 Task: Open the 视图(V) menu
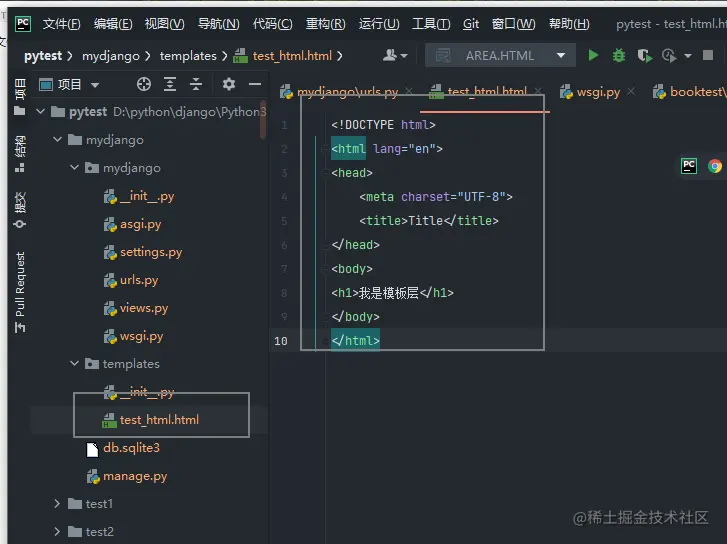tap(164, 24)
